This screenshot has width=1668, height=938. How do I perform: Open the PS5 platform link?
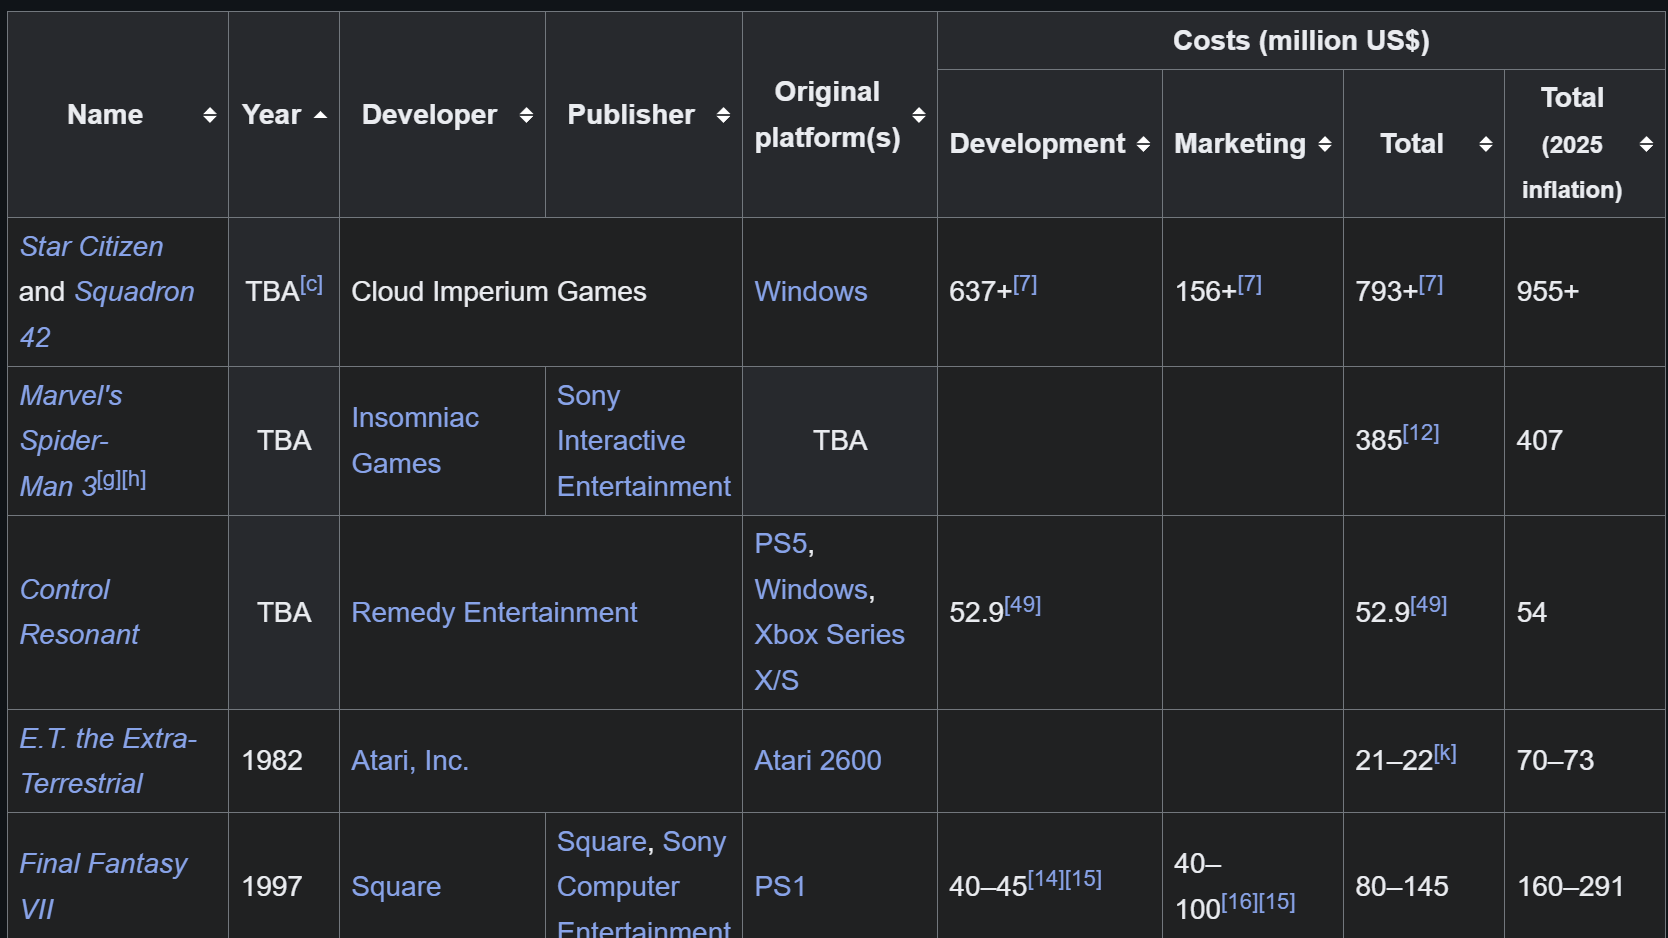pos(780,544)
